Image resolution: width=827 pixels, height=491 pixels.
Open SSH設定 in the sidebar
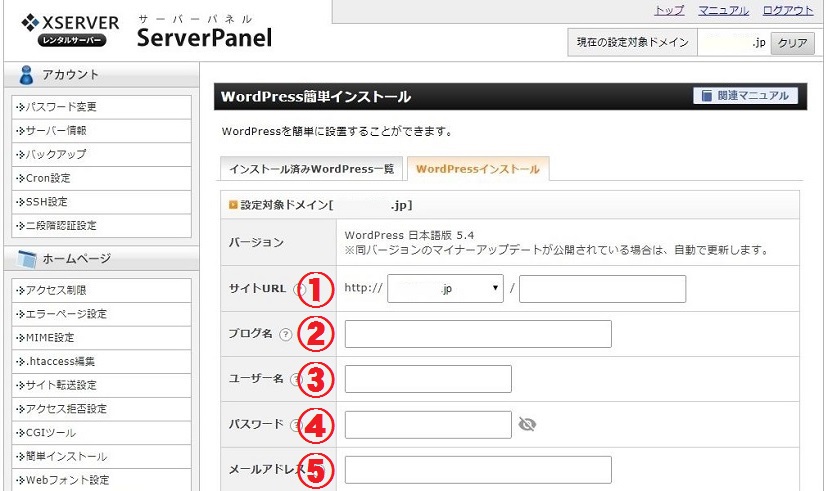[x=101, y=202]
